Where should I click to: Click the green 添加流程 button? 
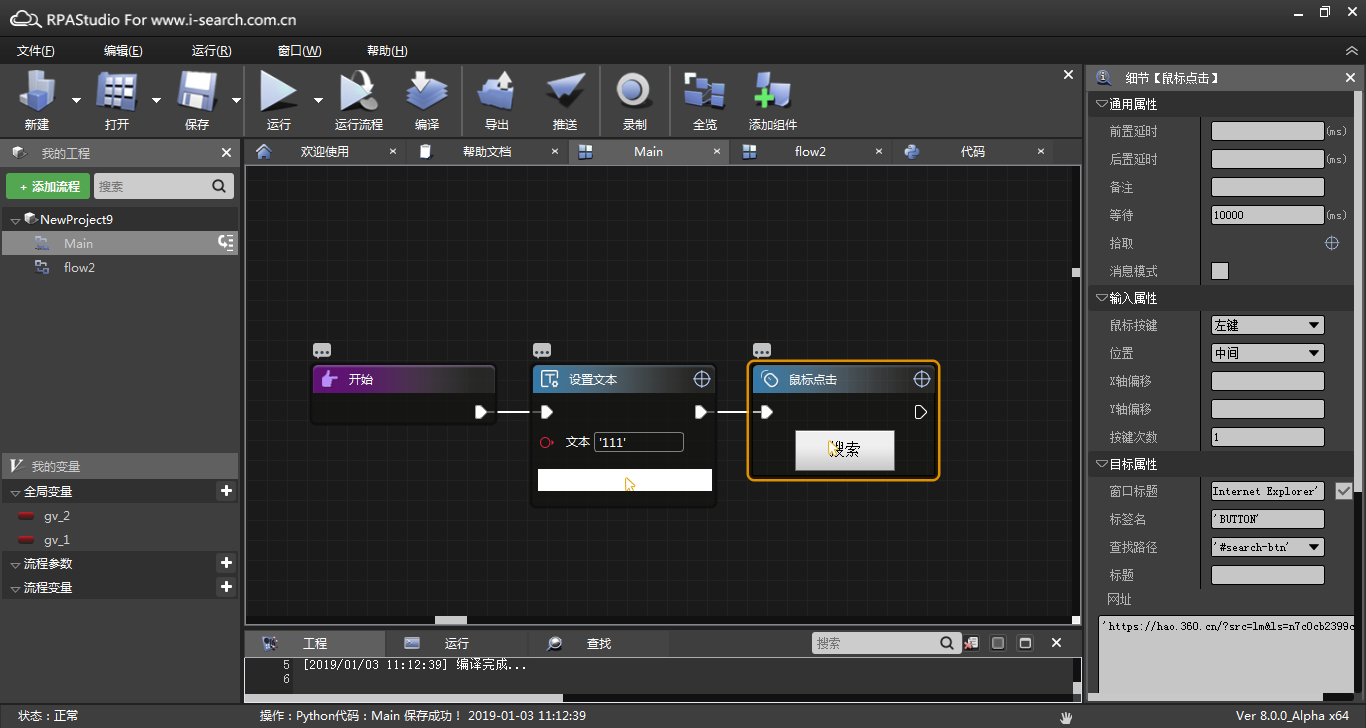tap(47, 186)
